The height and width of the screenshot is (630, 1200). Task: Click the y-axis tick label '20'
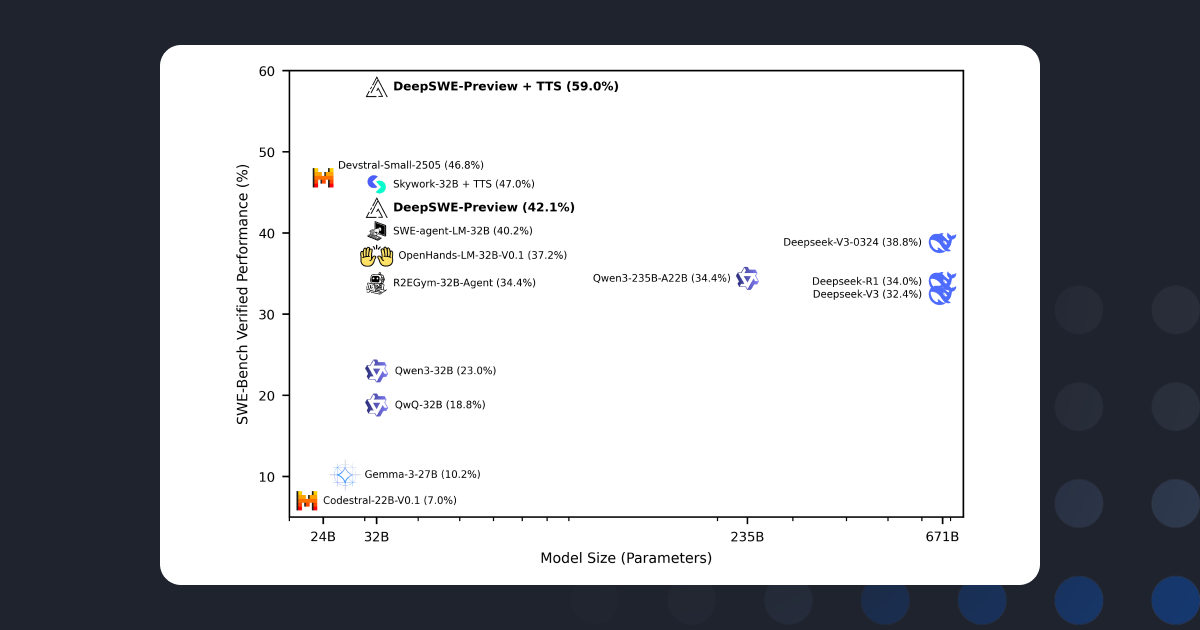click(x=266, y=395)
